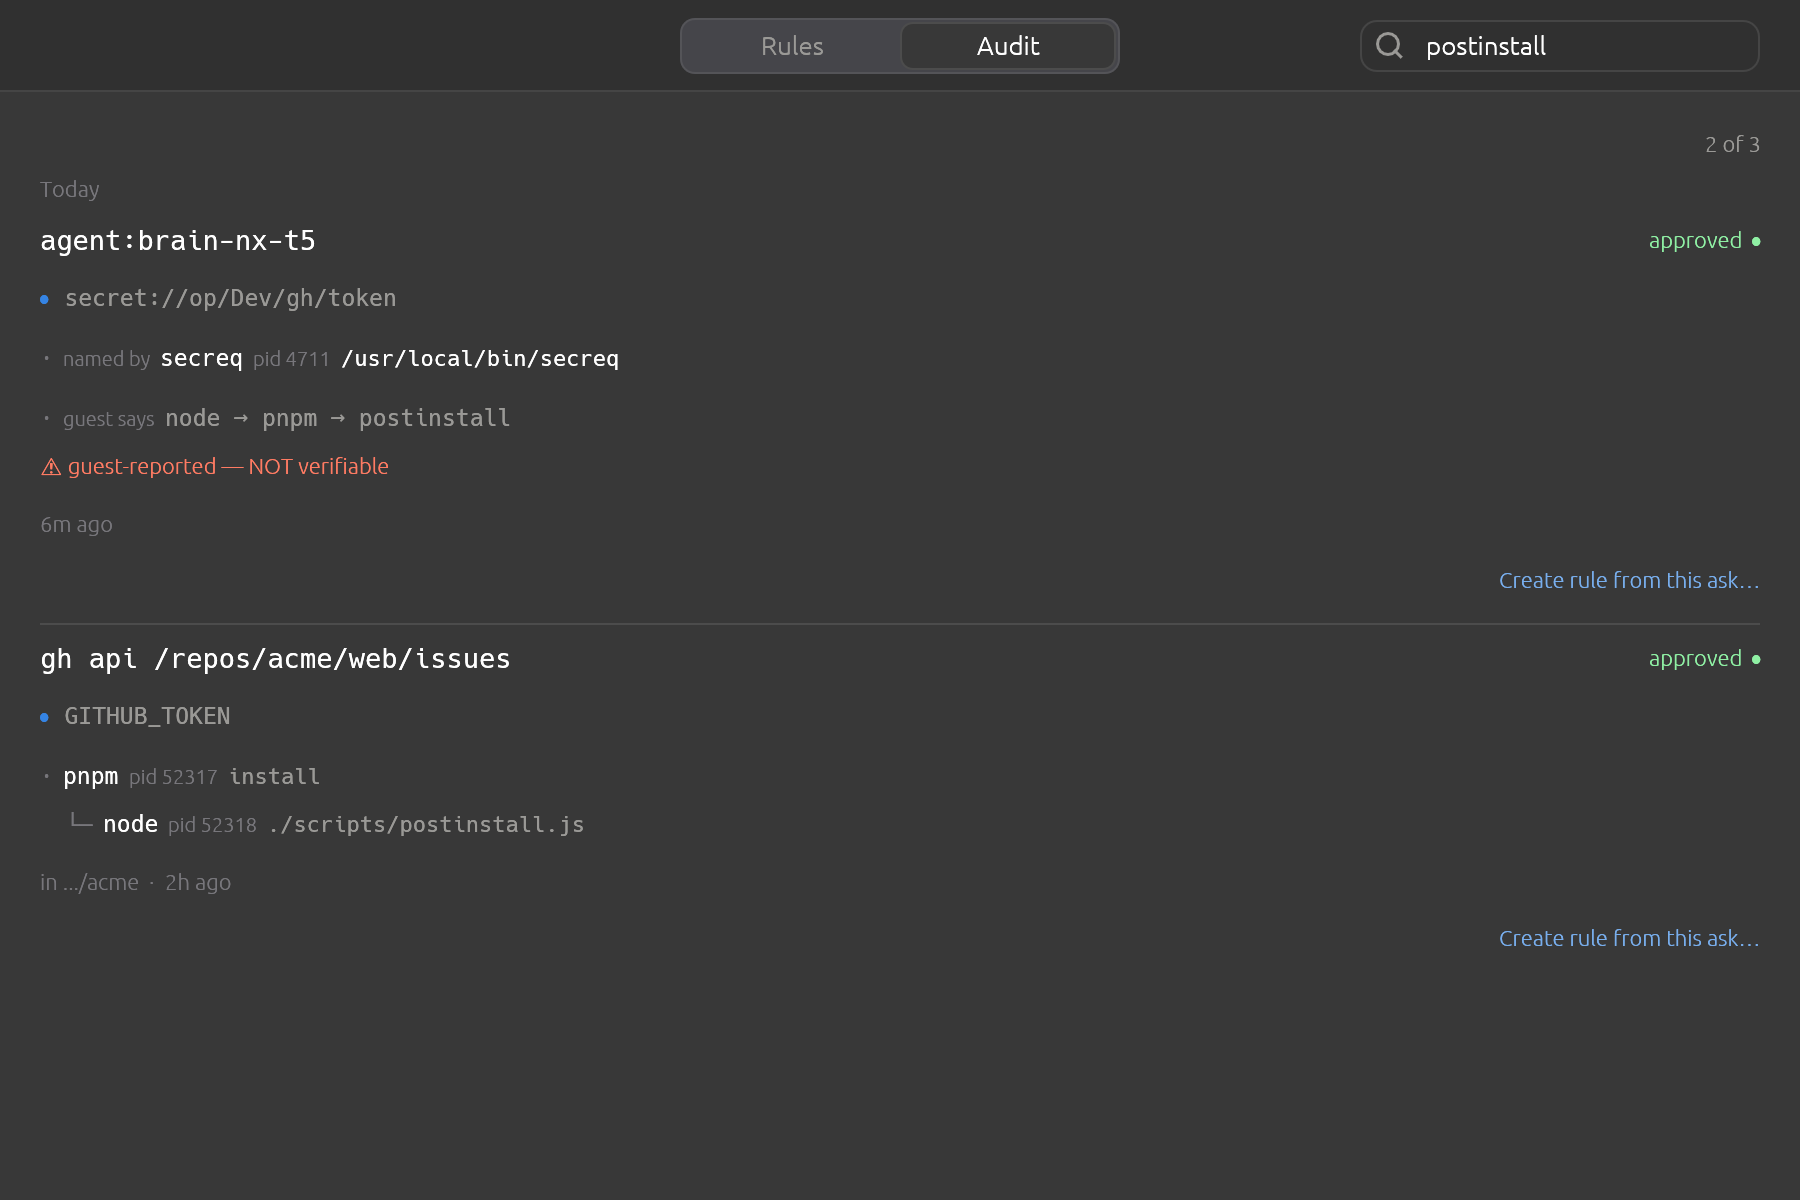Viewport: 1800px width, 1200px height.
Task: Click the 'Today' section header
Action: click(70, 189)
